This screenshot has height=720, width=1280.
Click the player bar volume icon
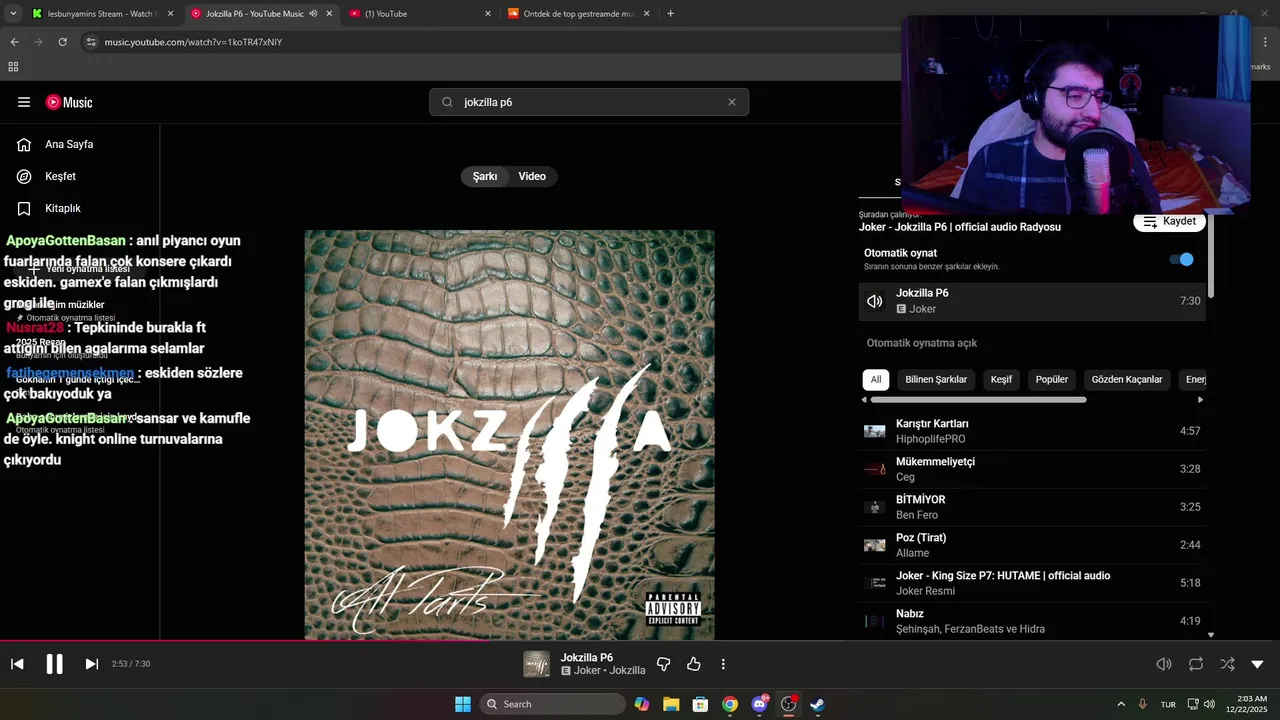1164,664
